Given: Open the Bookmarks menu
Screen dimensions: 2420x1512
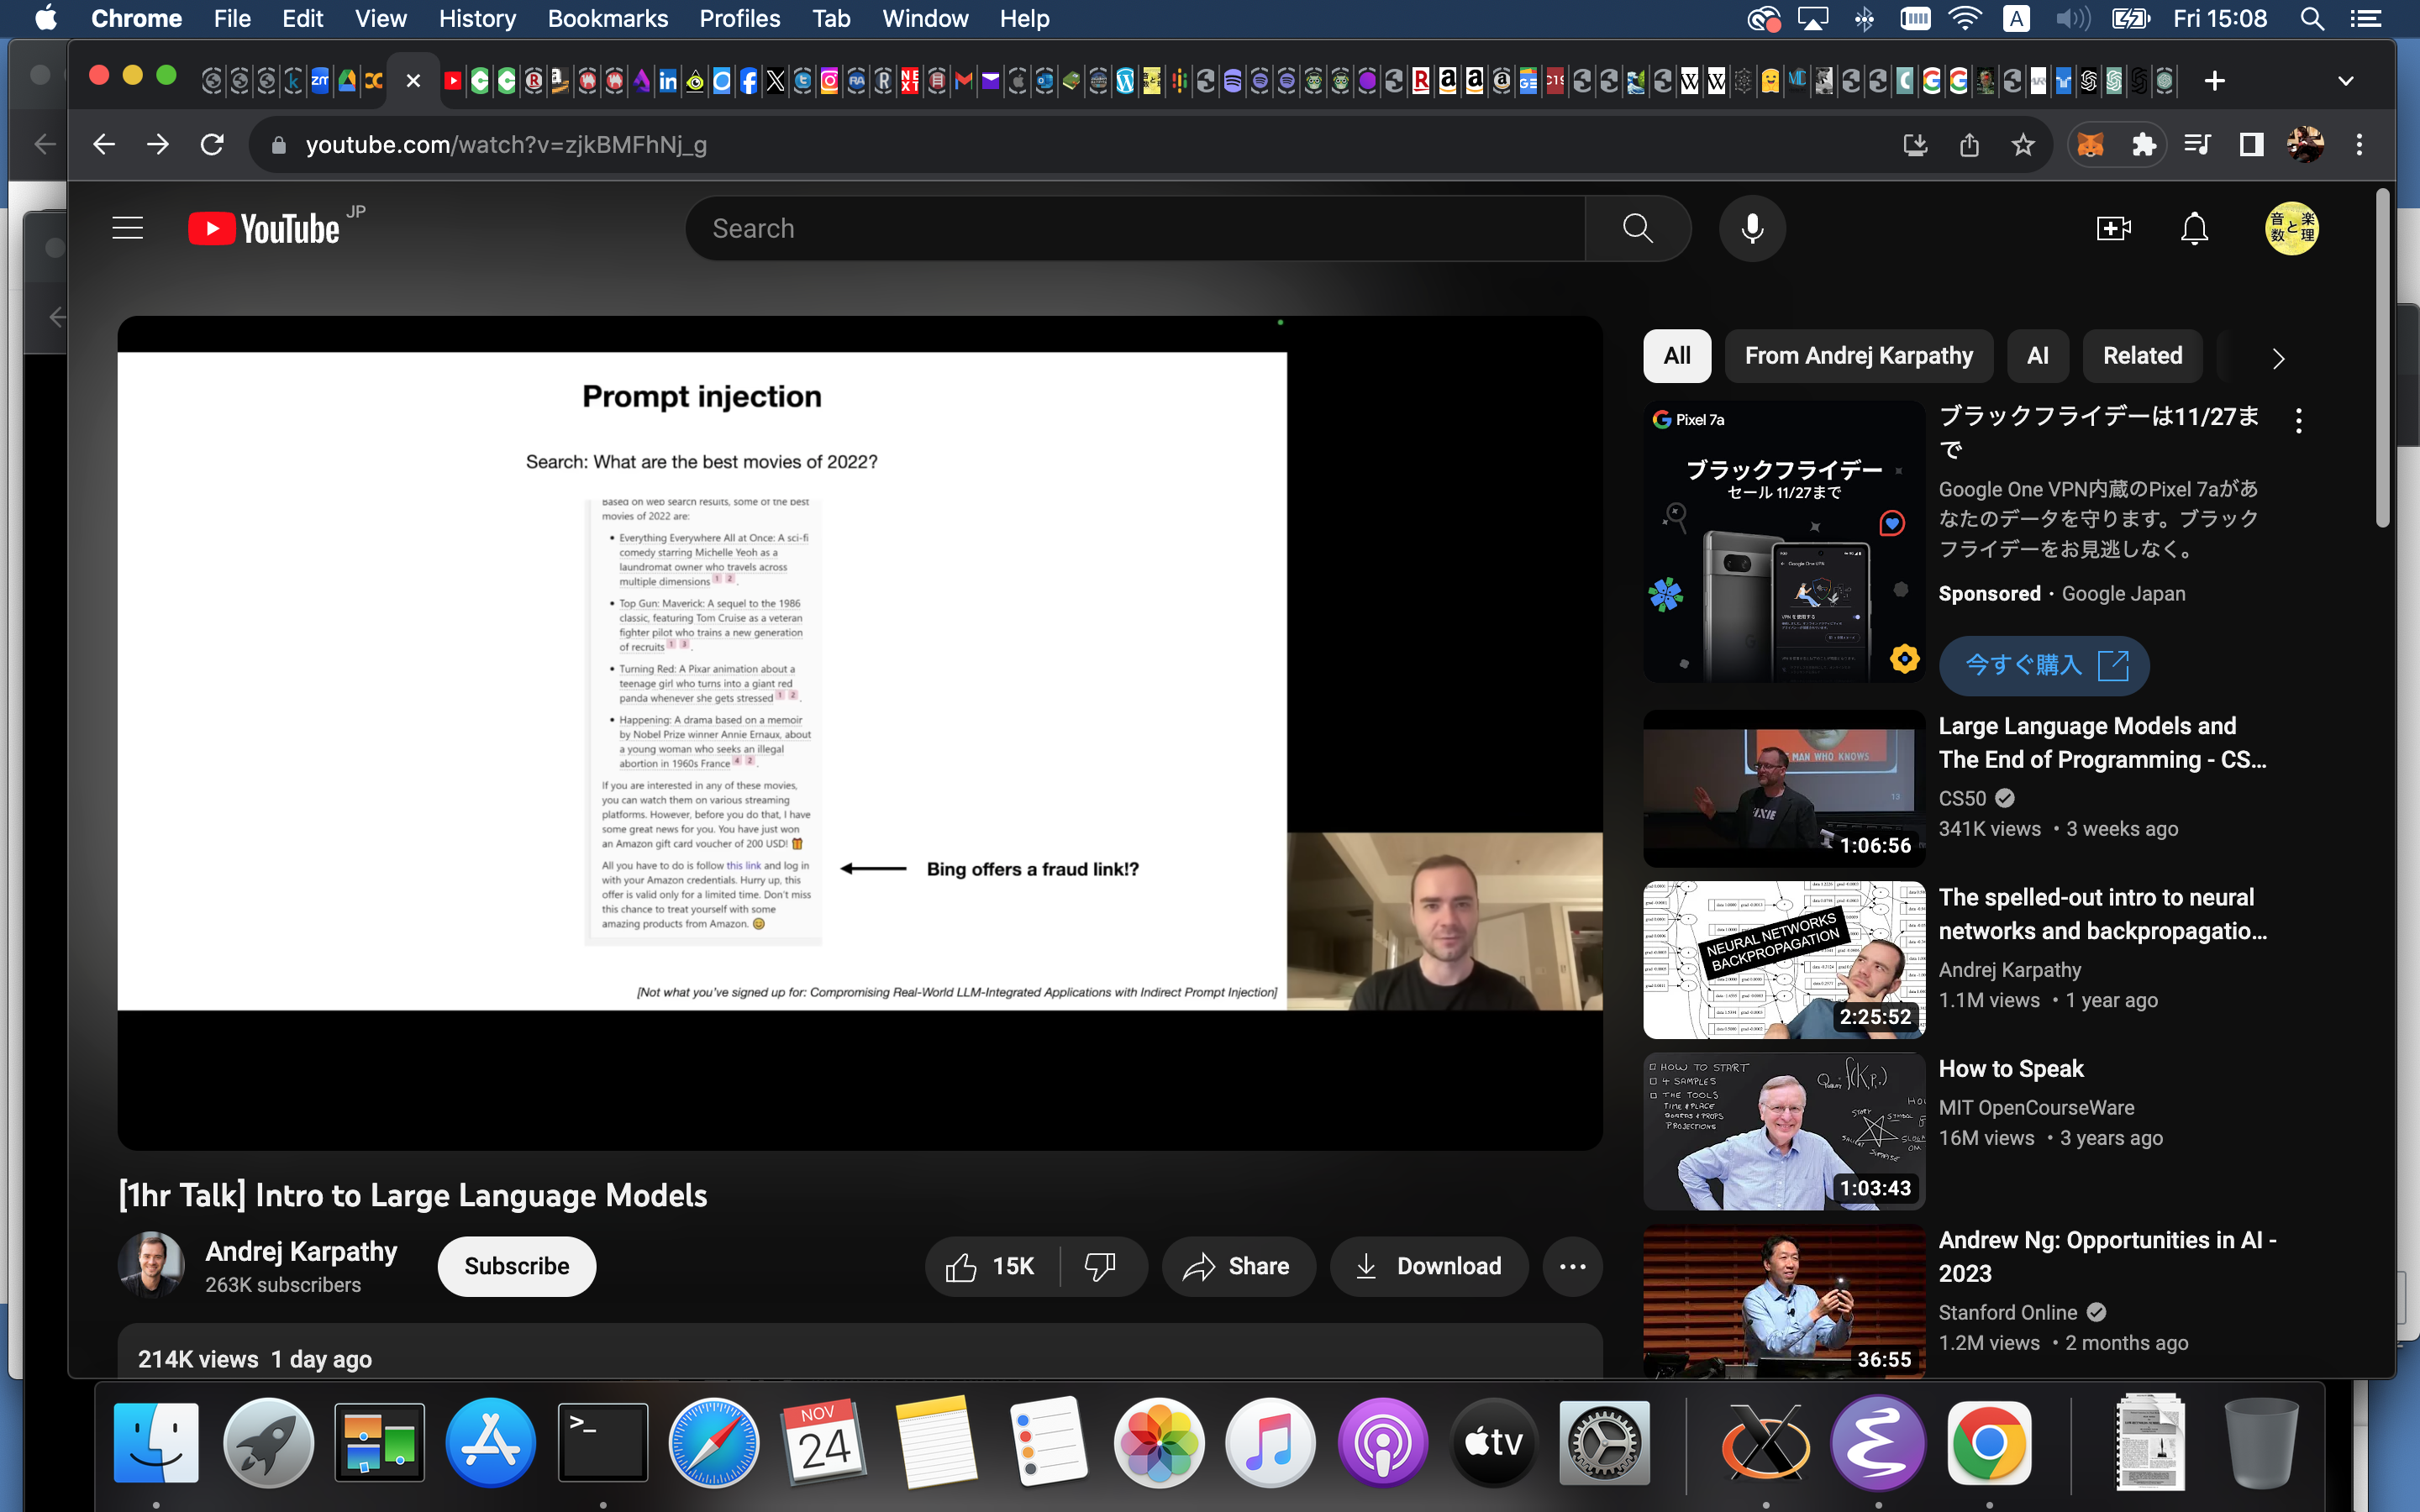Looking at the screenshot, I should (x=607, y=18).
